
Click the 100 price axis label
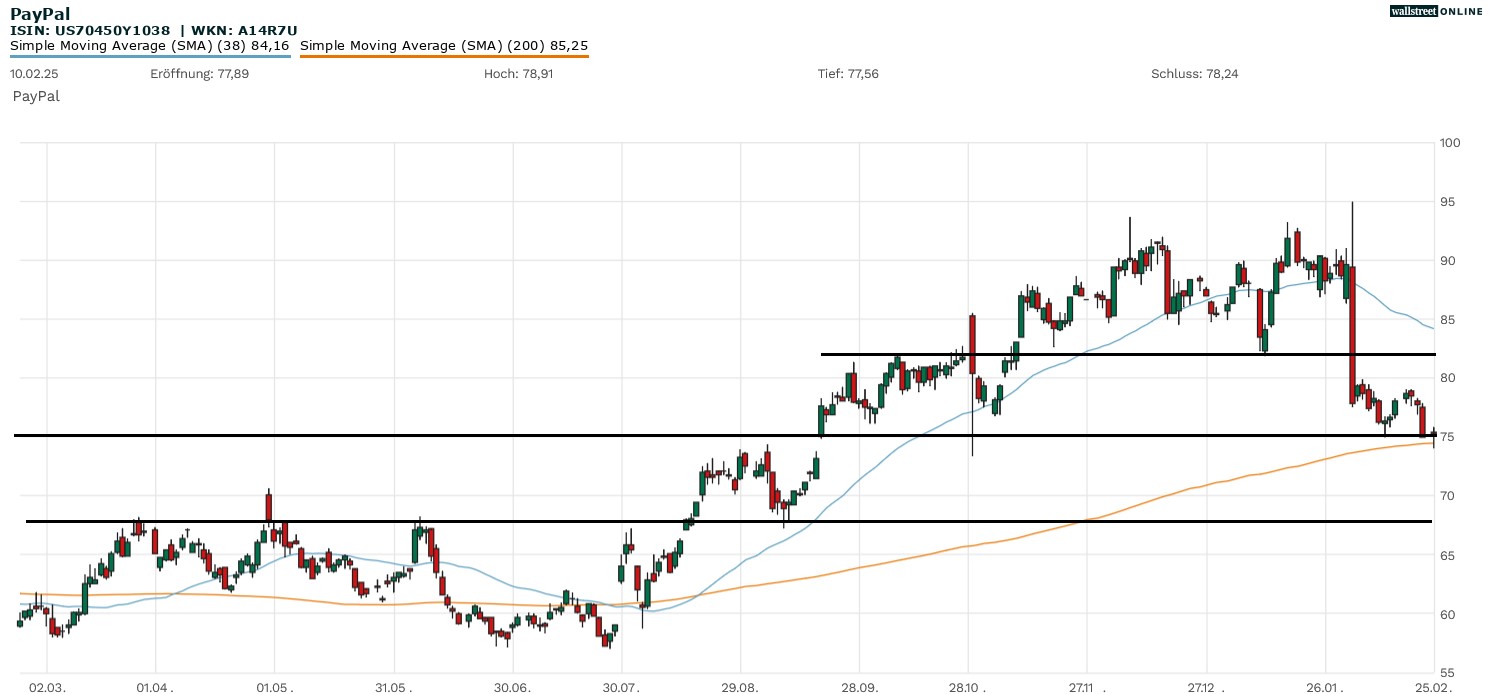click(1450, 143)
